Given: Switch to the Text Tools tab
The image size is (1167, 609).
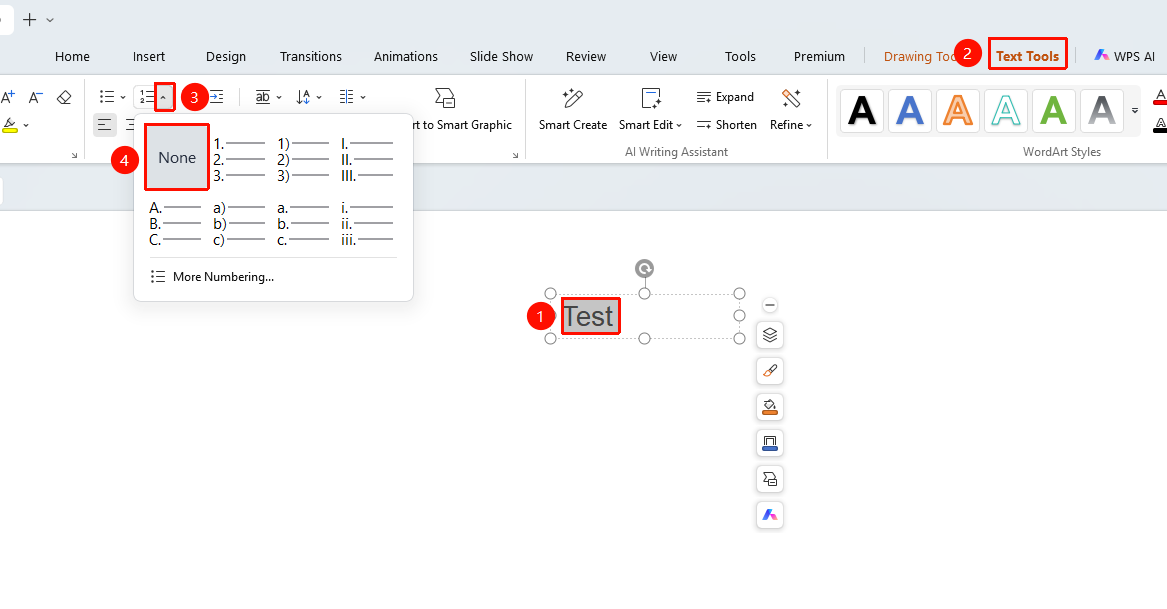Looking at the screenshot, I should pyautogui.click(x=1027, y=56).
